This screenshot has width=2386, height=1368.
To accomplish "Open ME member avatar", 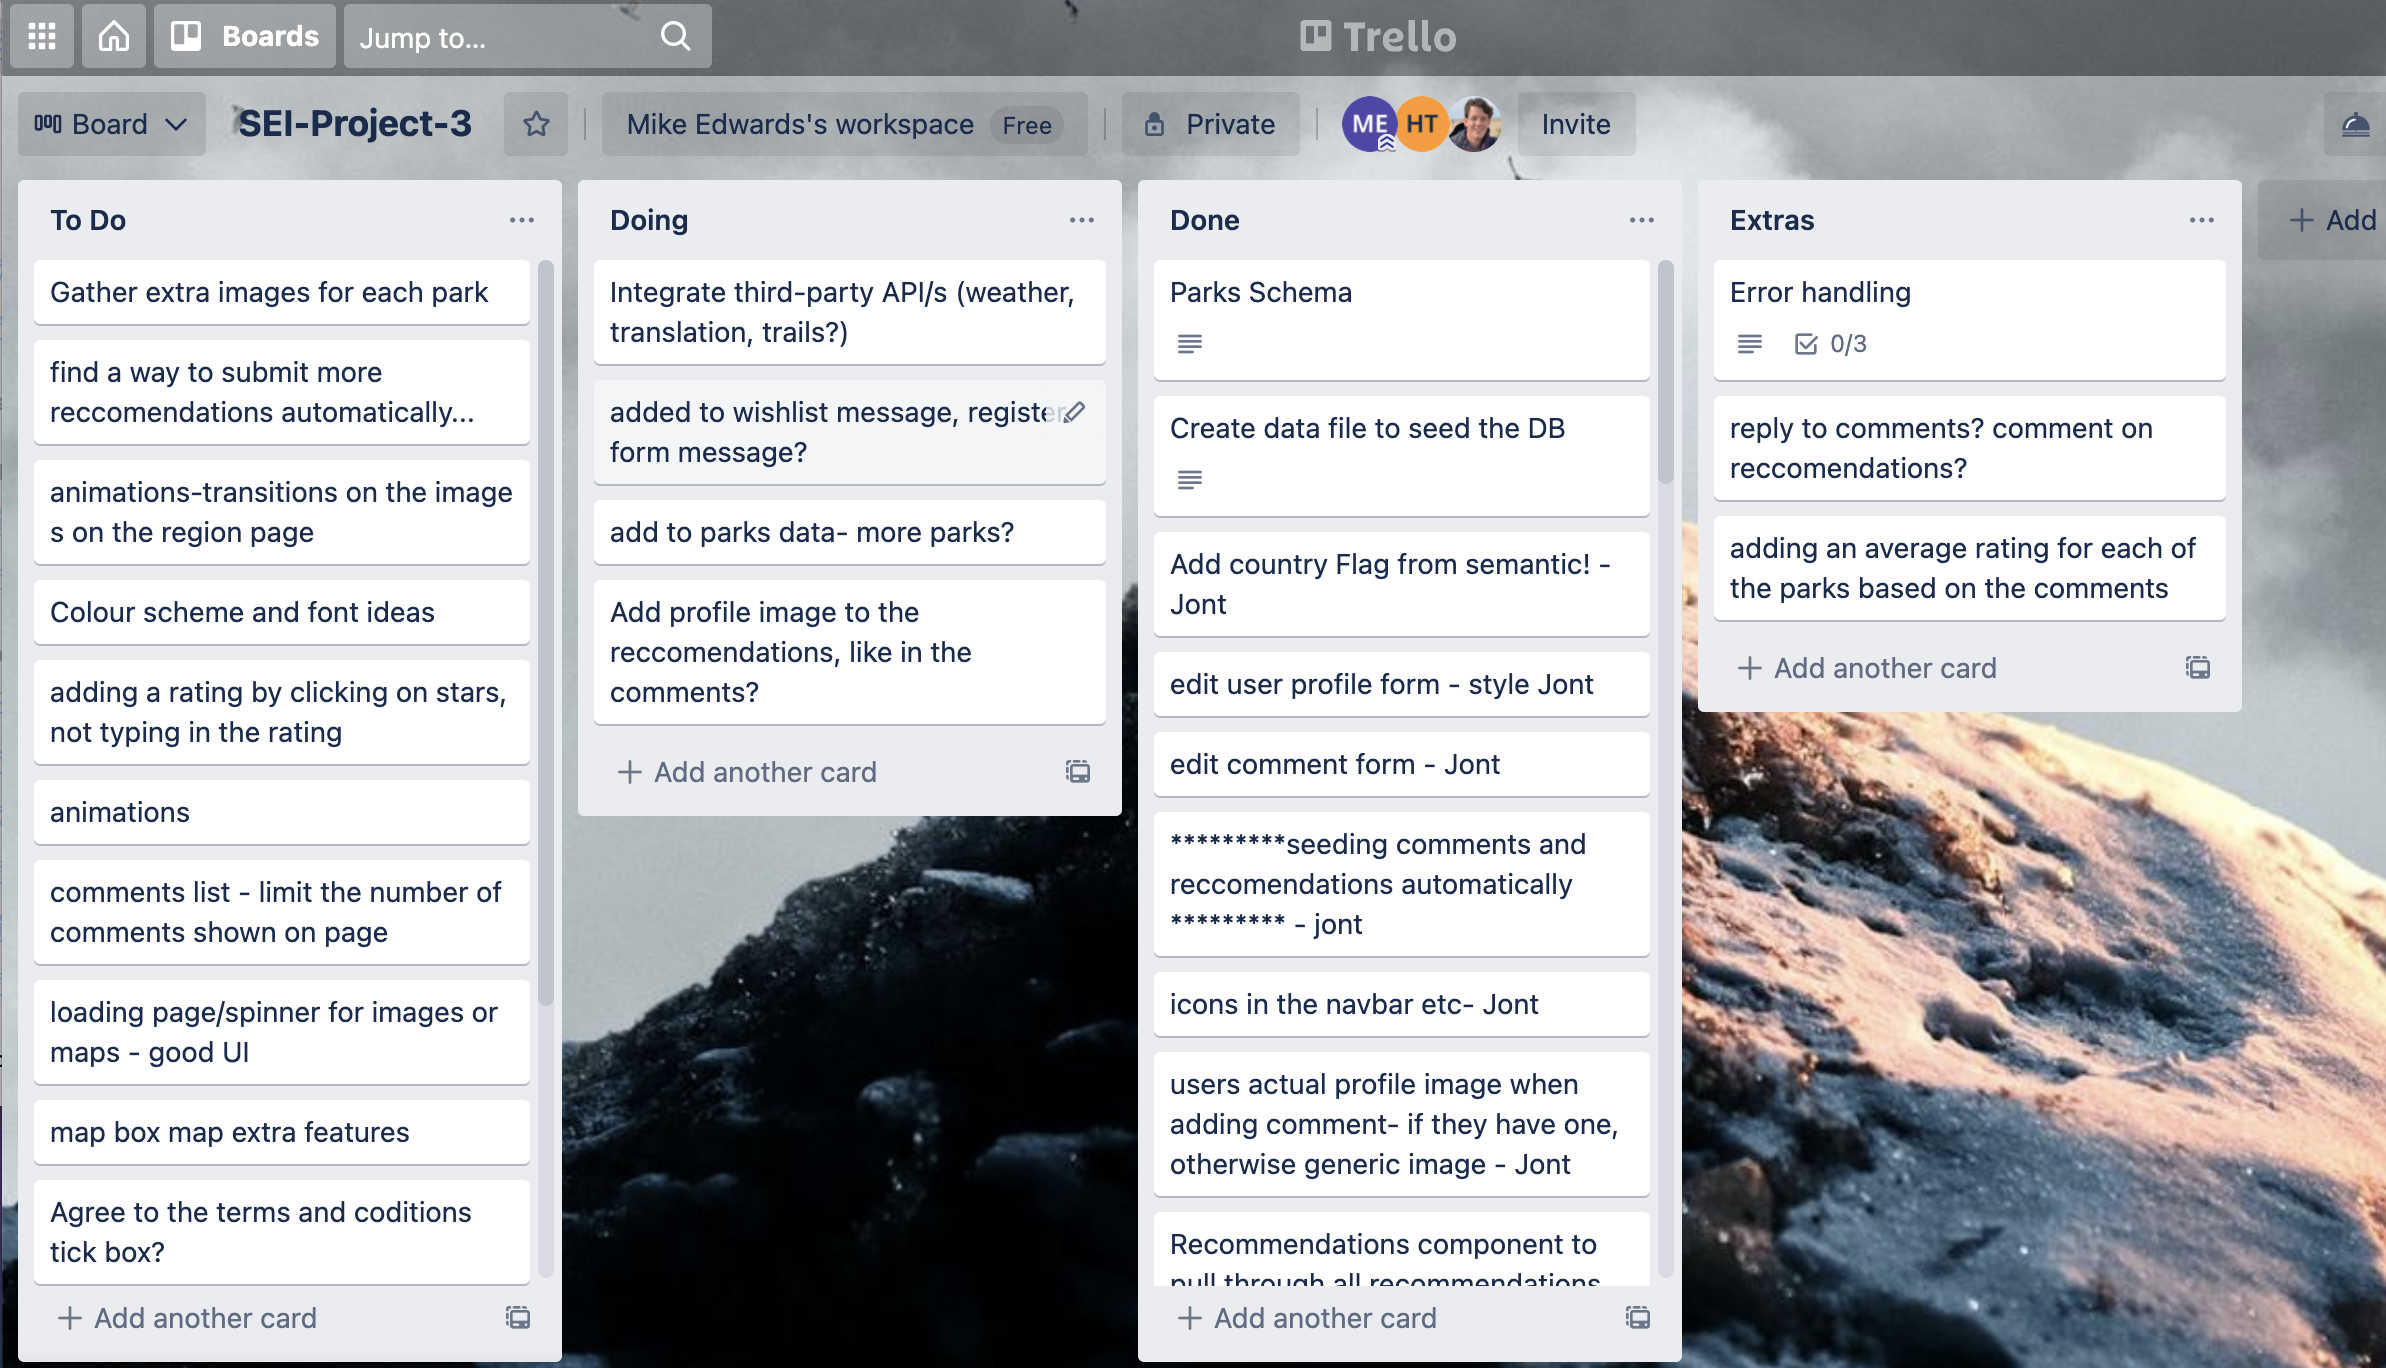I will pos(1369,124).
